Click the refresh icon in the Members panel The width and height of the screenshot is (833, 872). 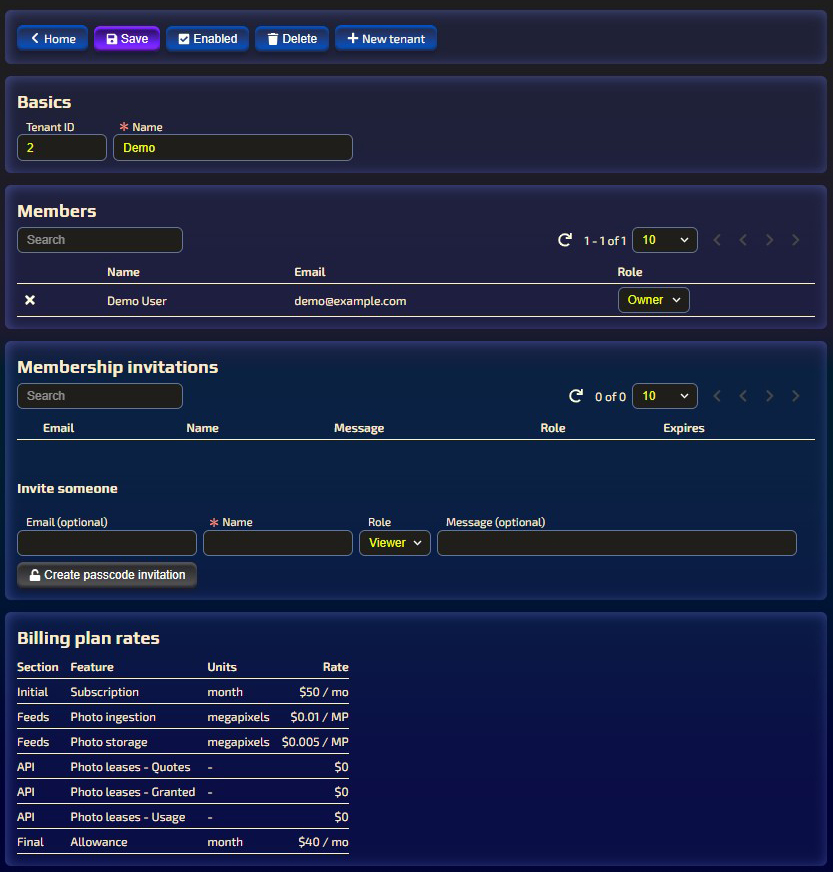pyautogui.click(x=565, y=240)
